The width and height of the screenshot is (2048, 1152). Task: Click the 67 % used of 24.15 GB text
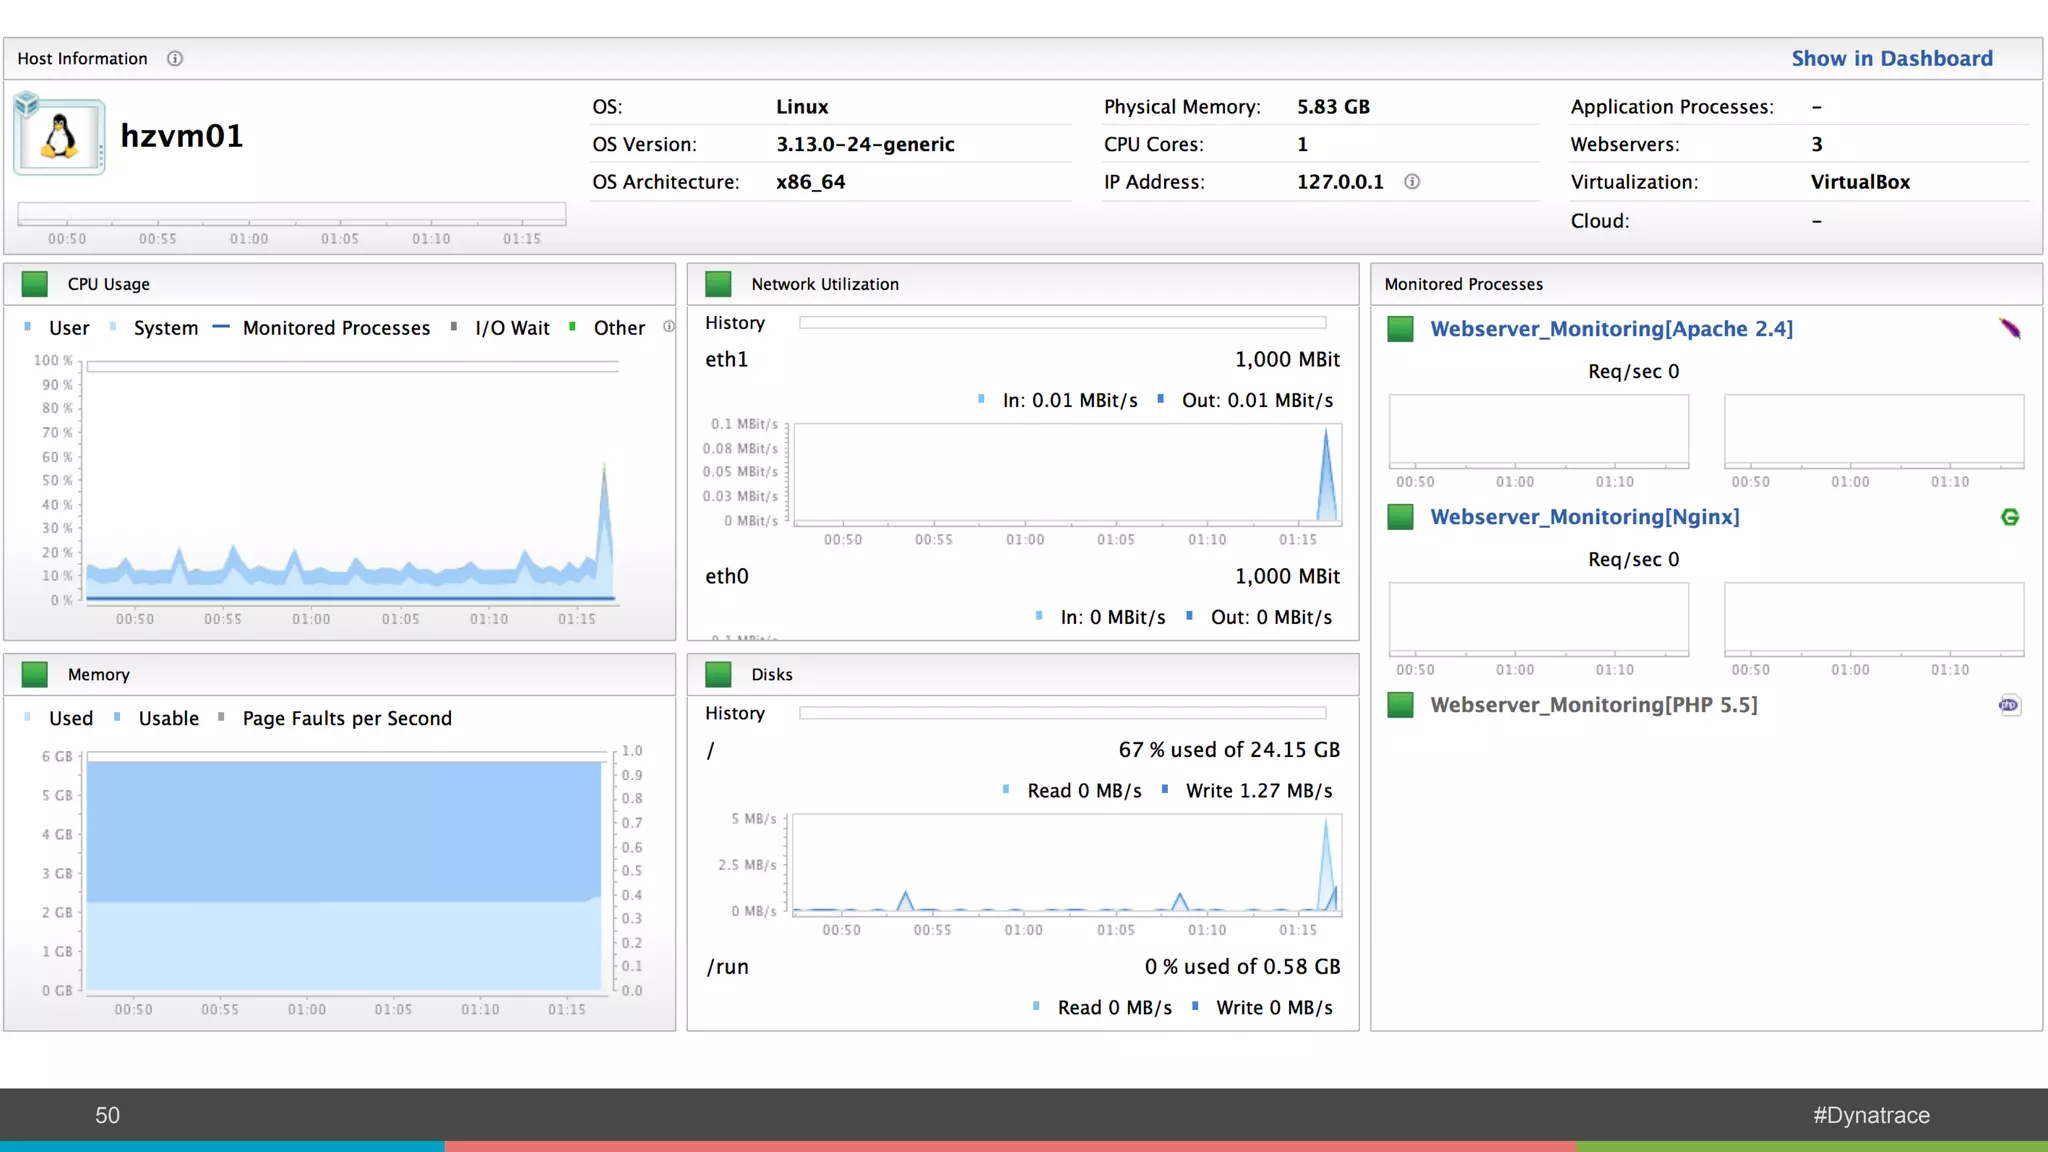coord(1229,750)
